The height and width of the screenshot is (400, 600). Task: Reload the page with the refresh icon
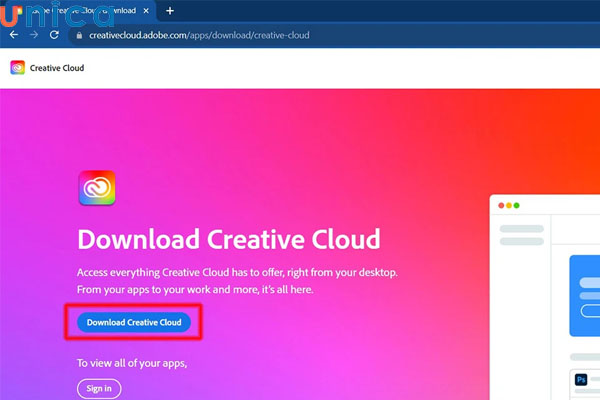click(x=57, y=33)
